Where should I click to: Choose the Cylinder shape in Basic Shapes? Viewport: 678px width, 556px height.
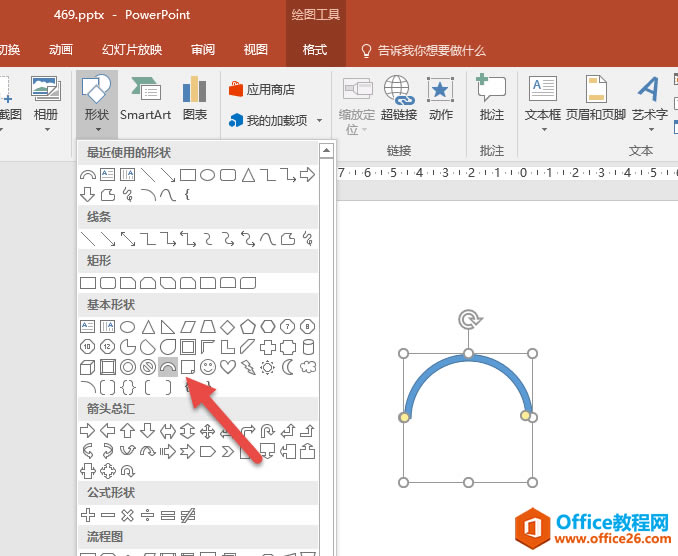pyautogui.click(x=308, y=347)
